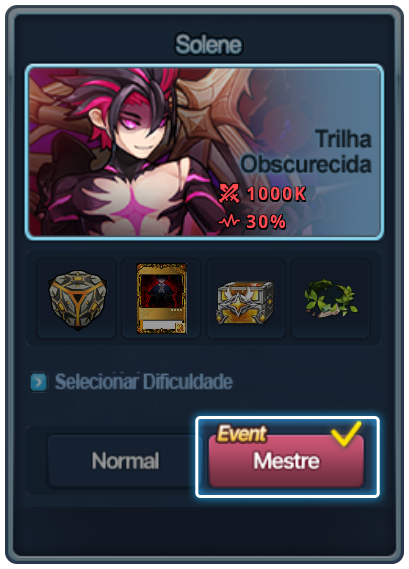409x569 pixels.
Task: Toggle the yellow checkmark on Mestre
Action: point(346,433)
